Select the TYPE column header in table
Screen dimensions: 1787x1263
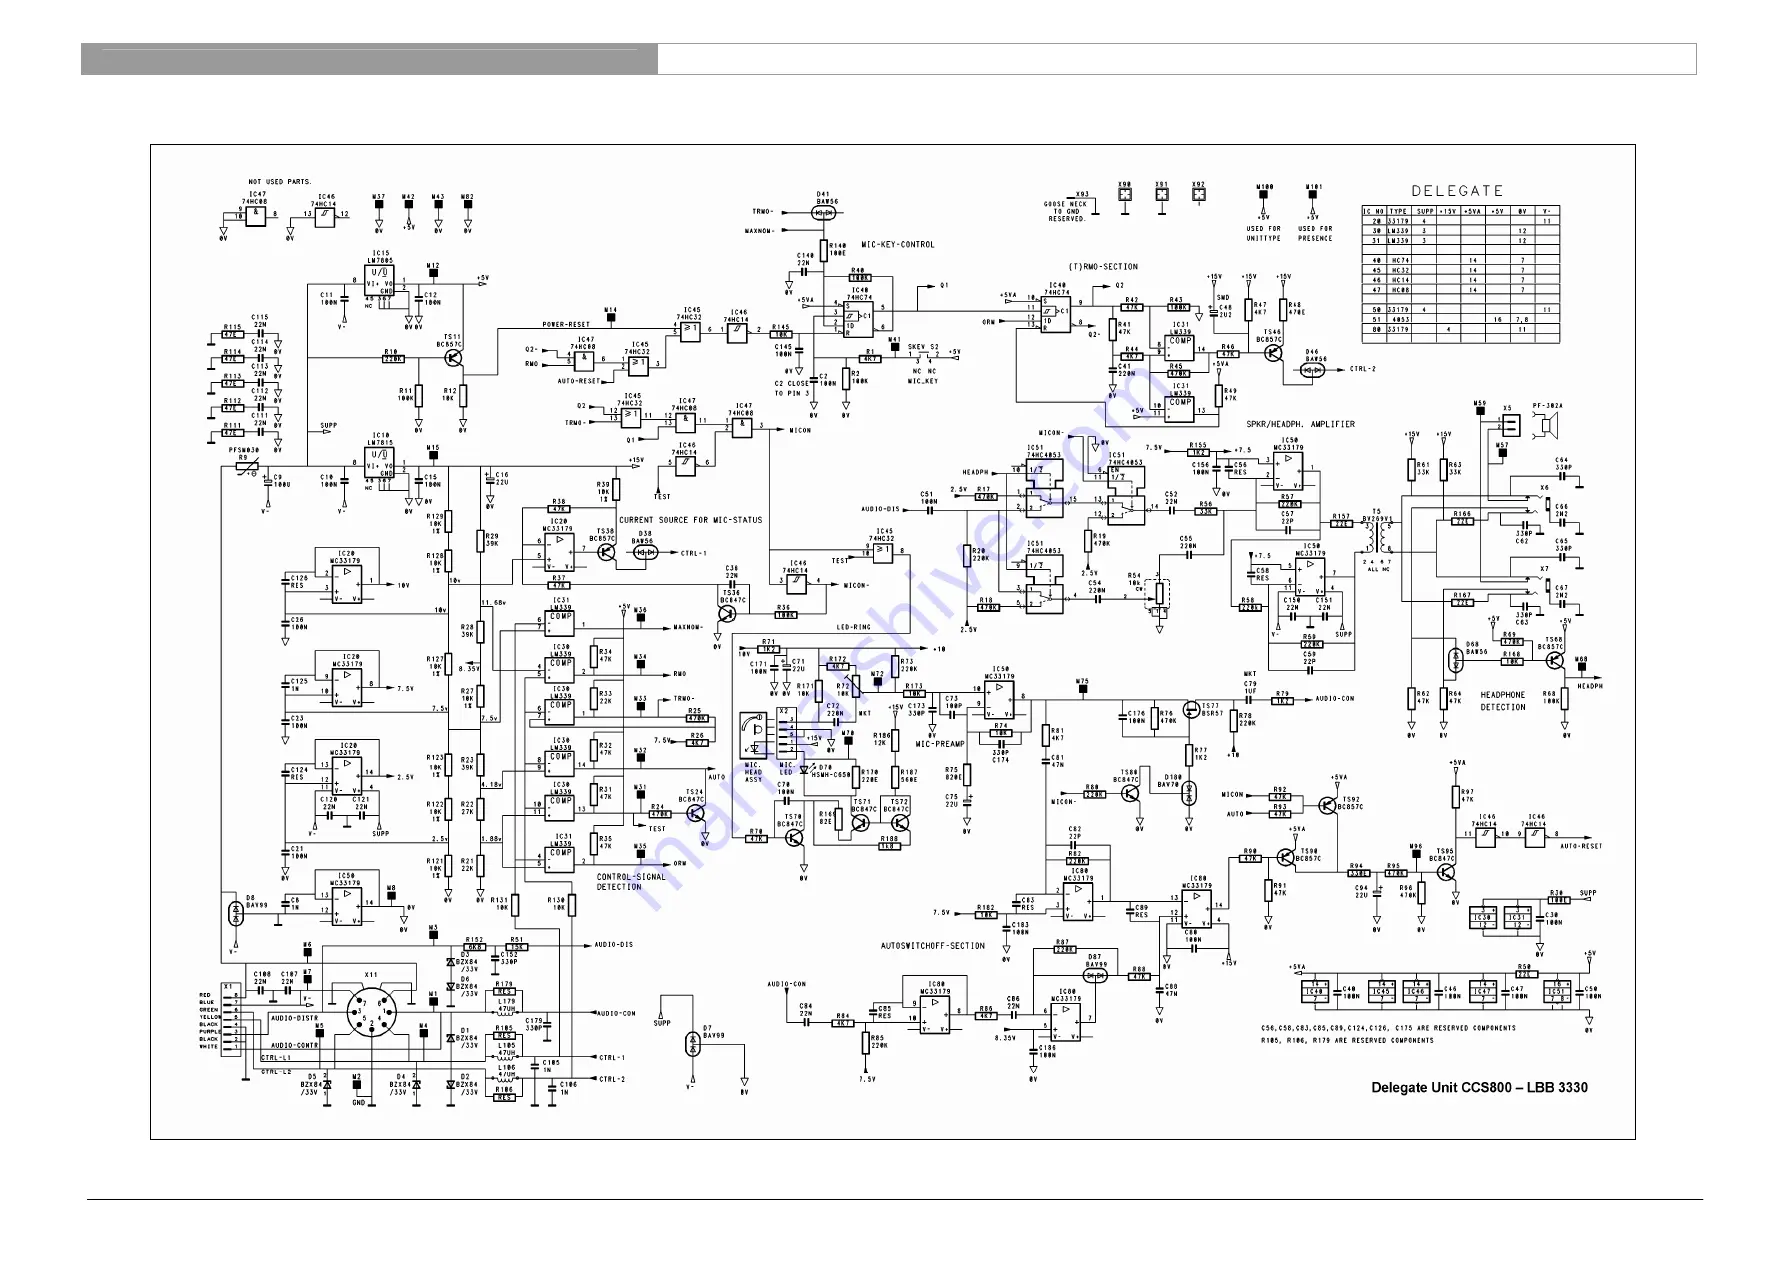tap(1398, 212)
